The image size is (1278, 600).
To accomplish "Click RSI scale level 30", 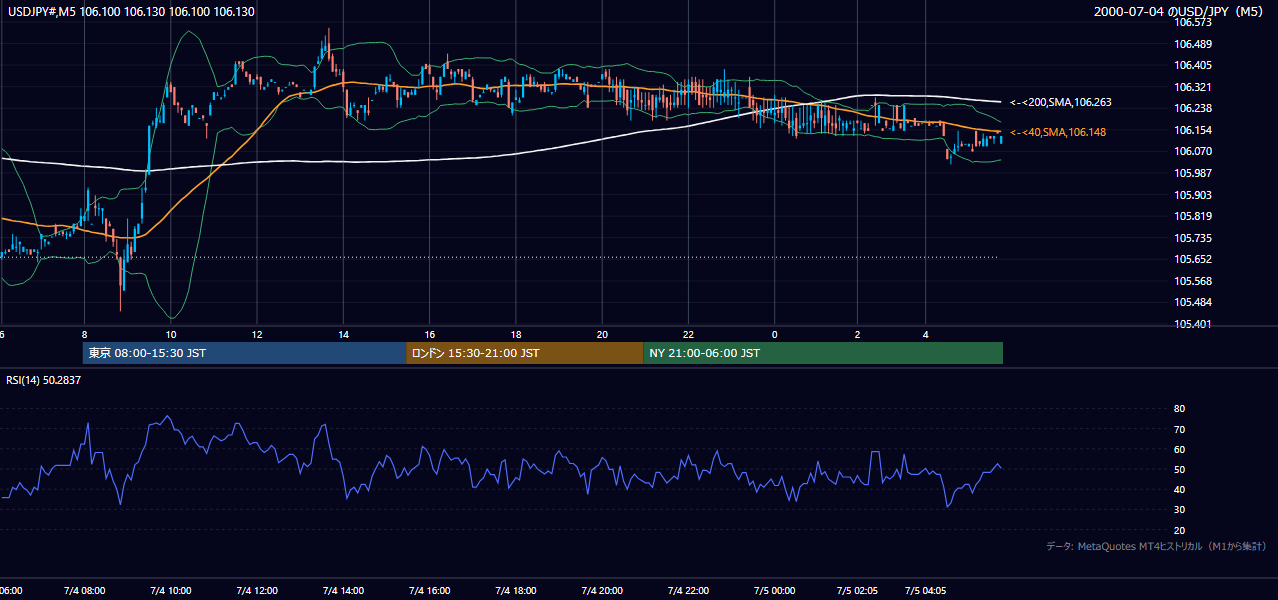I will tap(1179, 510).
